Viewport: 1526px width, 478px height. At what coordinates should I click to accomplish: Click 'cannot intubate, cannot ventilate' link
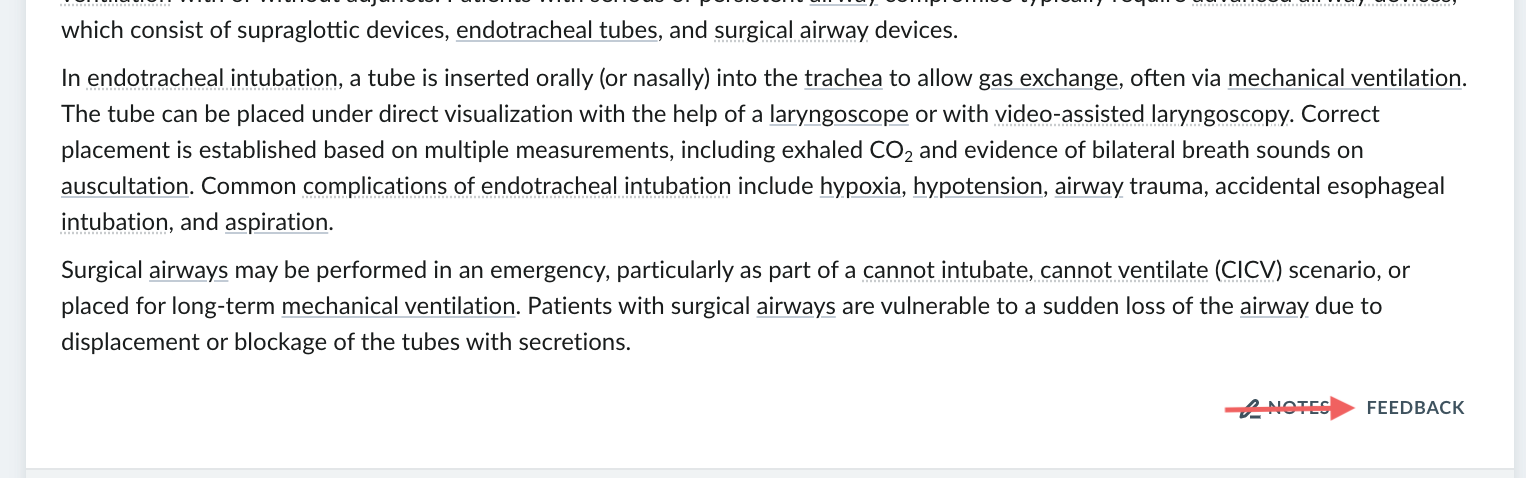(x=1035, y=270)
